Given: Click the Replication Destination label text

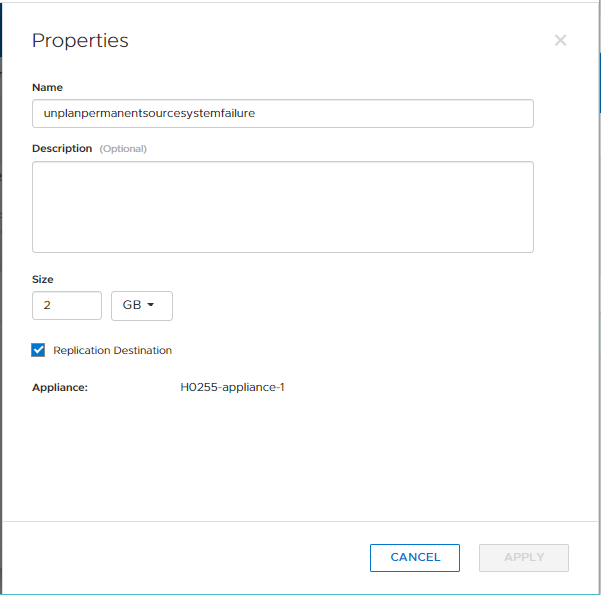Looking at the screenshot, I should click(x=112, y=350).
